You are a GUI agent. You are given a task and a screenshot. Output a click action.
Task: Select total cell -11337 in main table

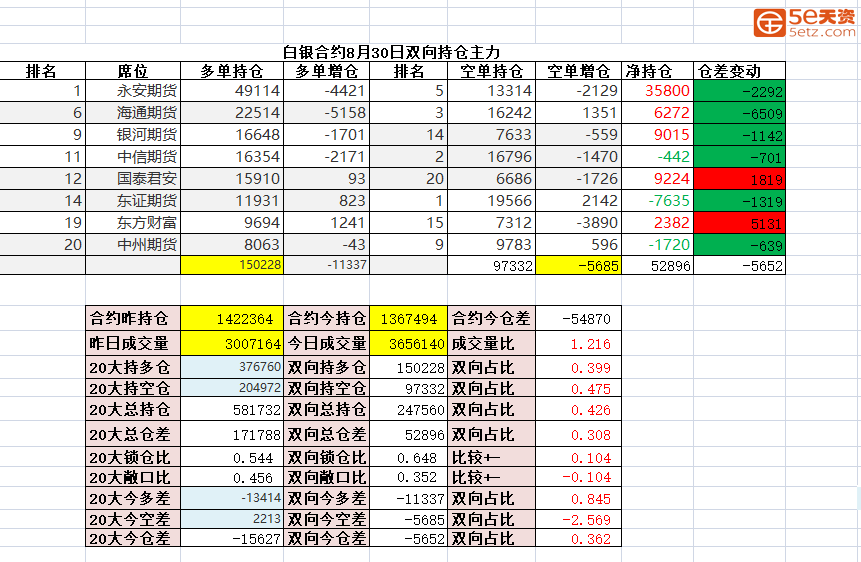click(327, 265)
